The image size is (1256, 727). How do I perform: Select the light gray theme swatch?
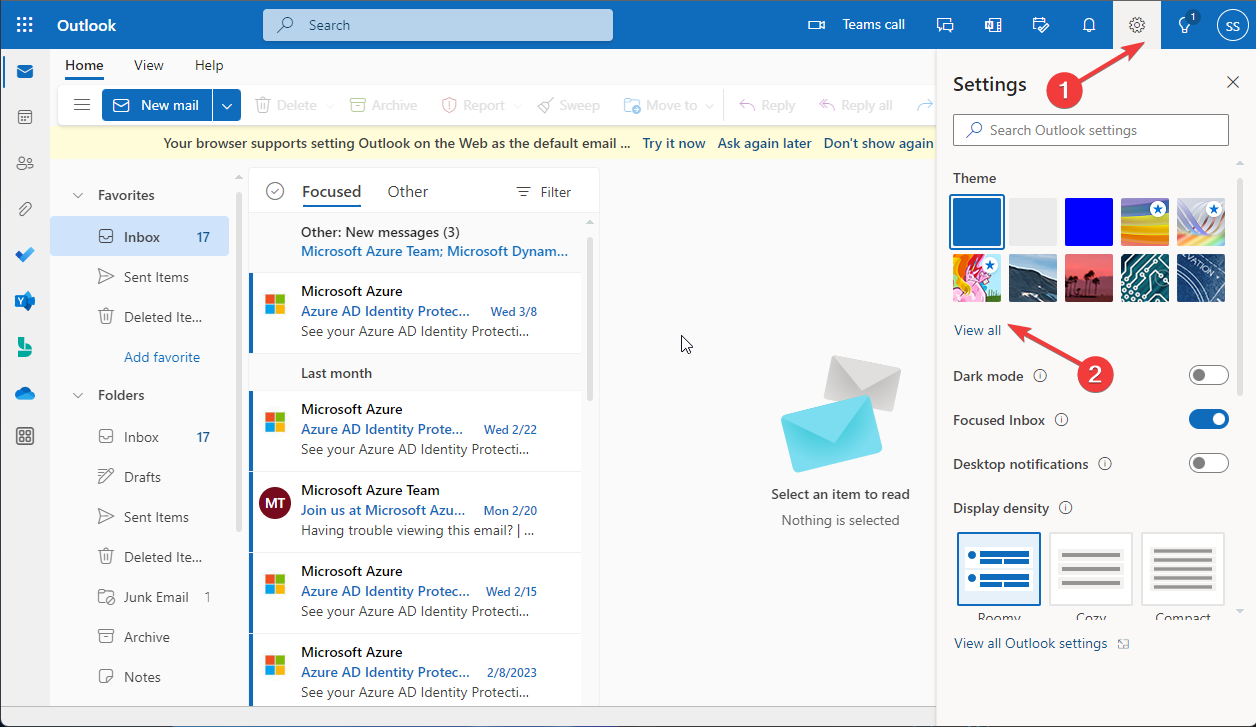point(1033,222)
